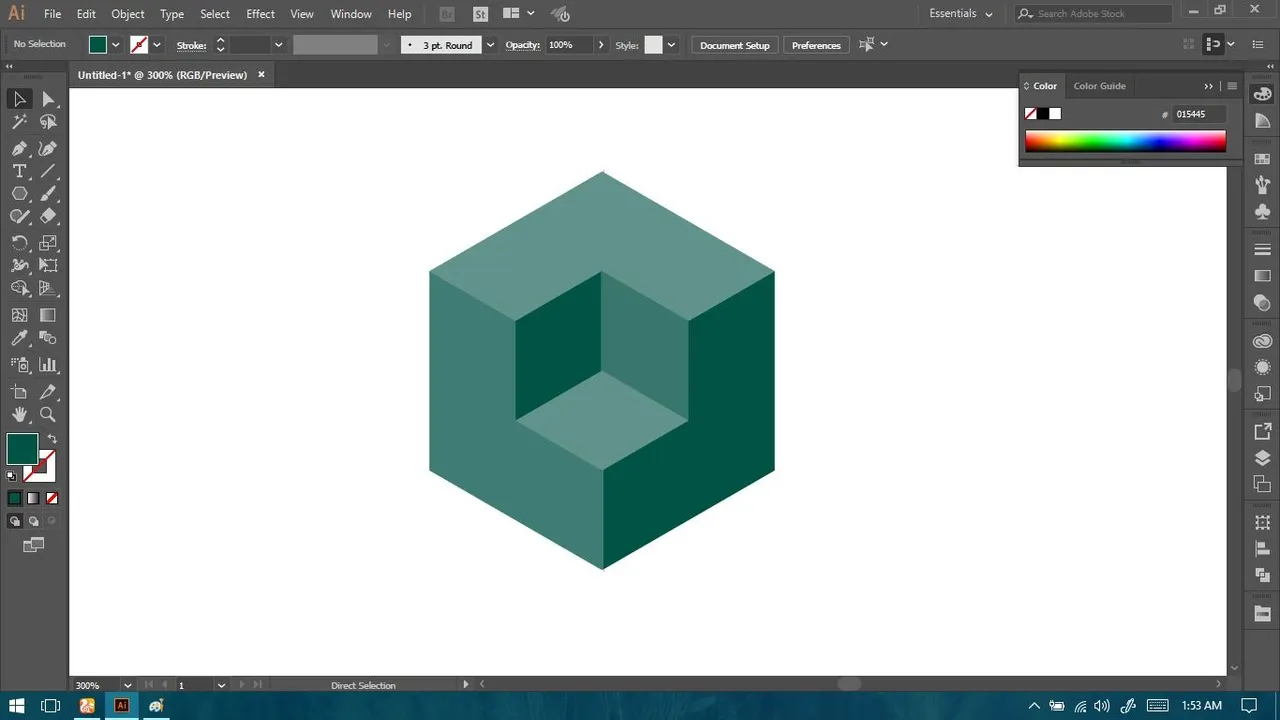Select the Polygon shape tool
The height and width of the screenshot is (720, 1280).
(x=19, y=194)
